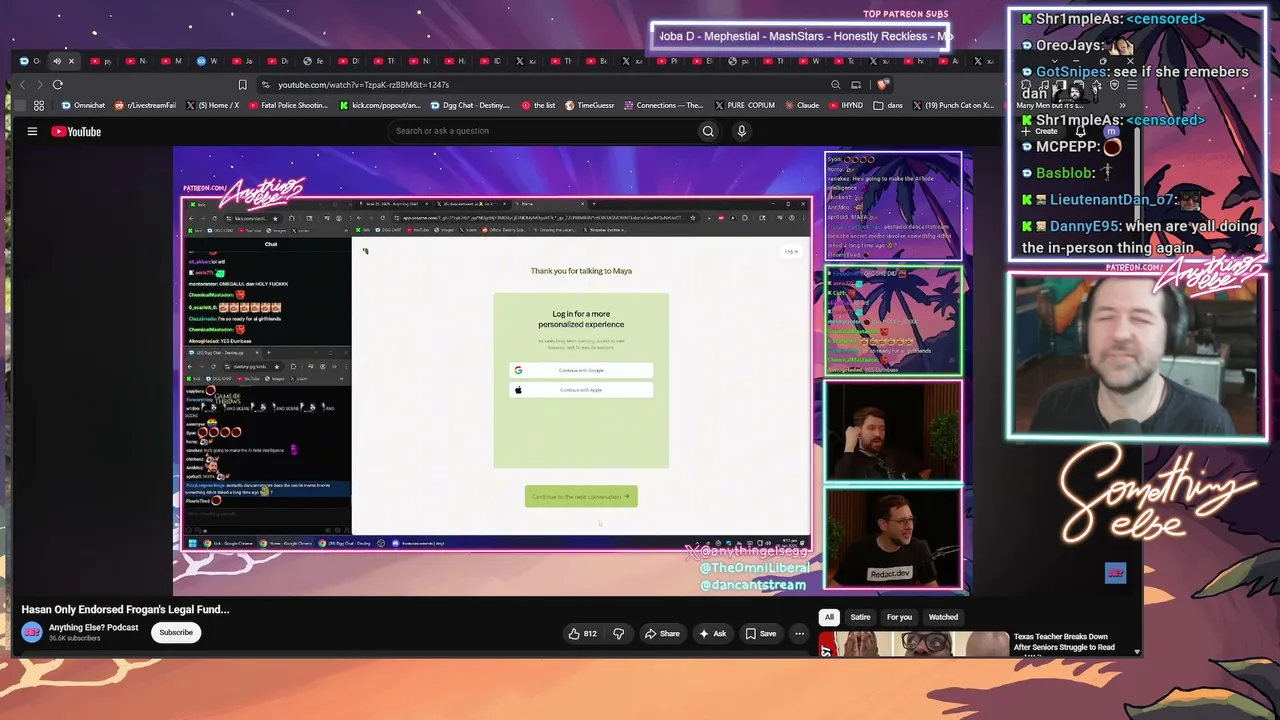The image size is (1280, 720).
Task: Click the Ask button under the video
Action: click(713, 633)
